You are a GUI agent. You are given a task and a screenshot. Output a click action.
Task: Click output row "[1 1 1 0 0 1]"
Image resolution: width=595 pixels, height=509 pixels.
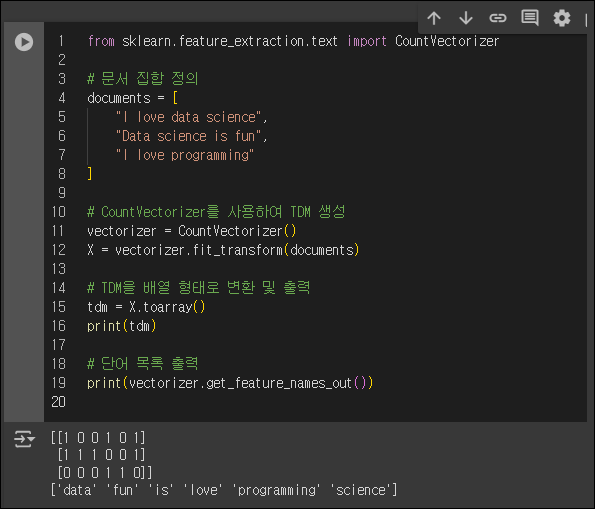pyautogui.click(x=101, y=455)
